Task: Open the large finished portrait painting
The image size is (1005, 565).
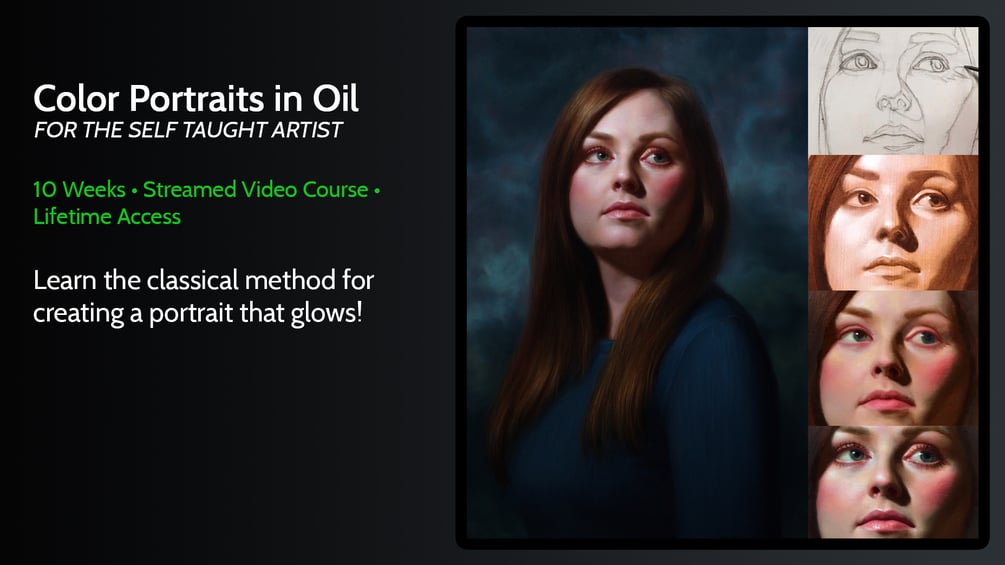Action: pos(636,282)
